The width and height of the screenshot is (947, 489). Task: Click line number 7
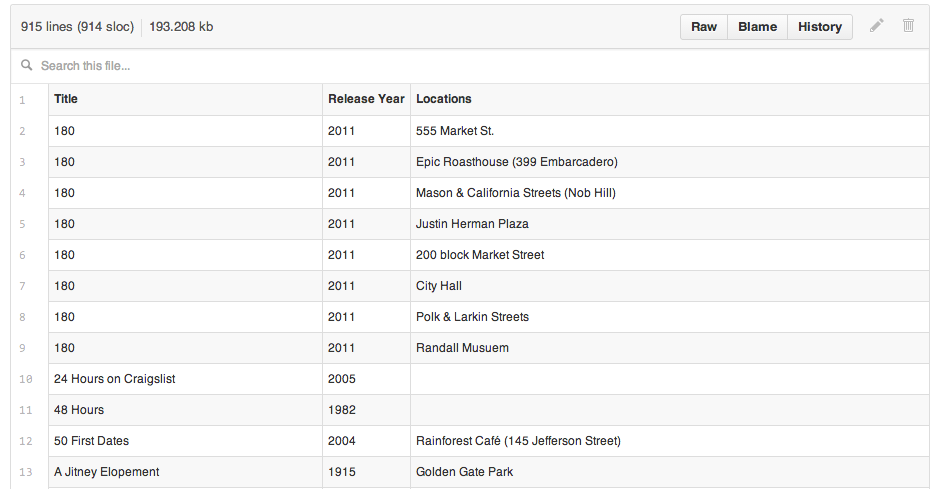point(23,286)
